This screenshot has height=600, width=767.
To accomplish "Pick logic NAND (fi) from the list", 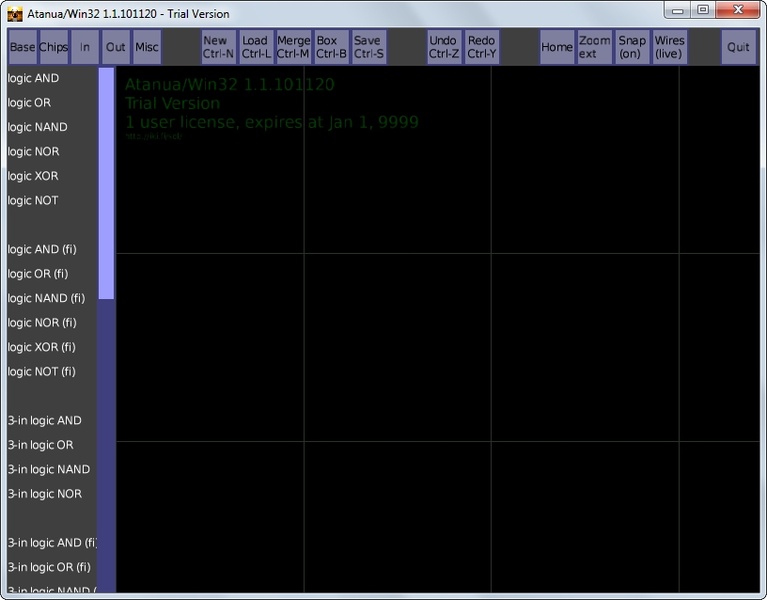I will pos(46,298).
